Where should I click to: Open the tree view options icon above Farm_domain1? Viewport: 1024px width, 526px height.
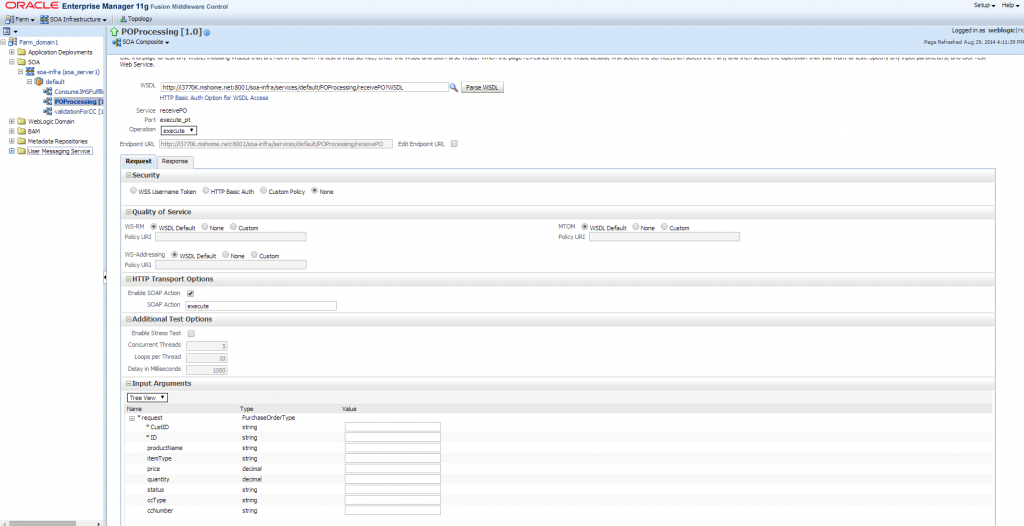coord(9,31)
